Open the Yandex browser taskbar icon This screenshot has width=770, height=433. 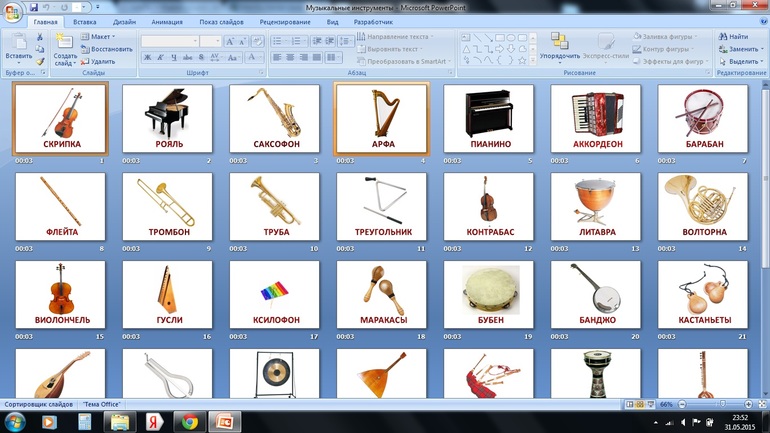(154, 421)
